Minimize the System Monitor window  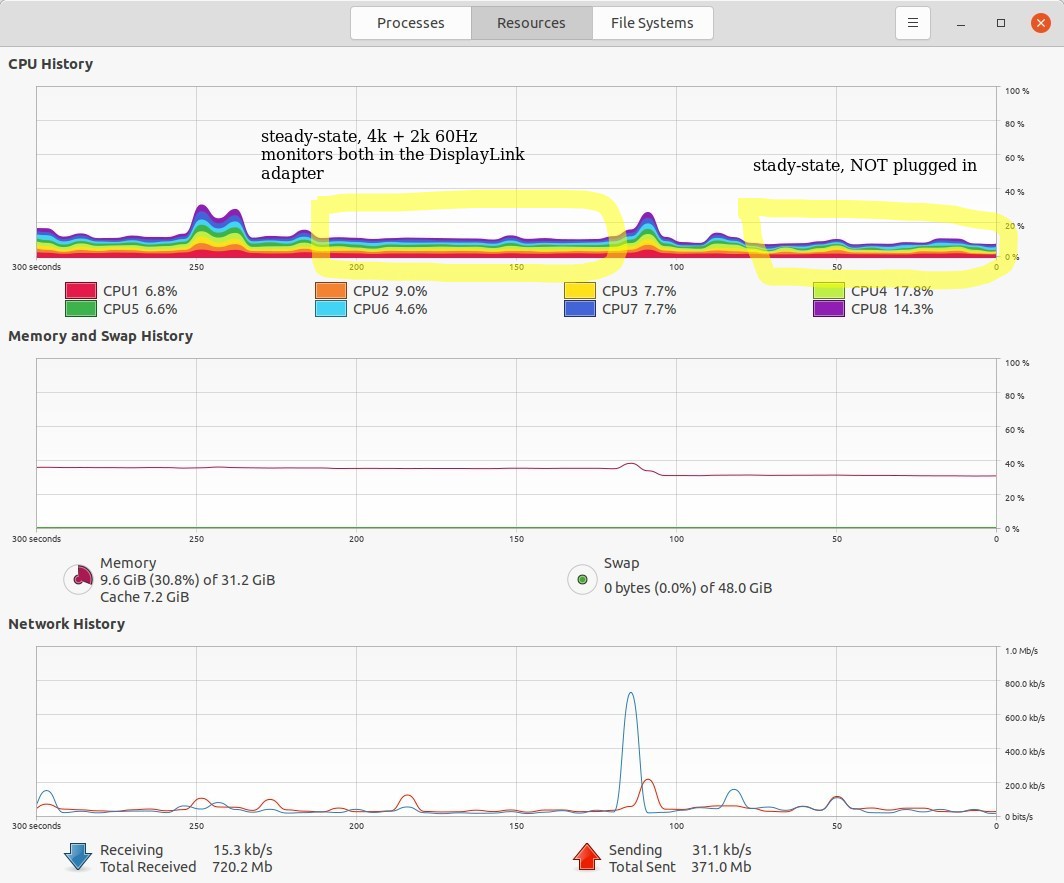coord(961,23)
